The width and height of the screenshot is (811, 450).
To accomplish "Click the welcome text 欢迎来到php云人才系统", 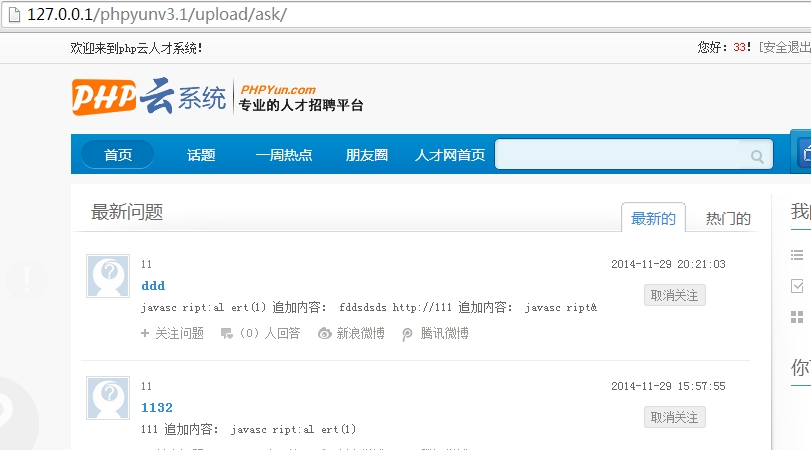I will [136, 48].
